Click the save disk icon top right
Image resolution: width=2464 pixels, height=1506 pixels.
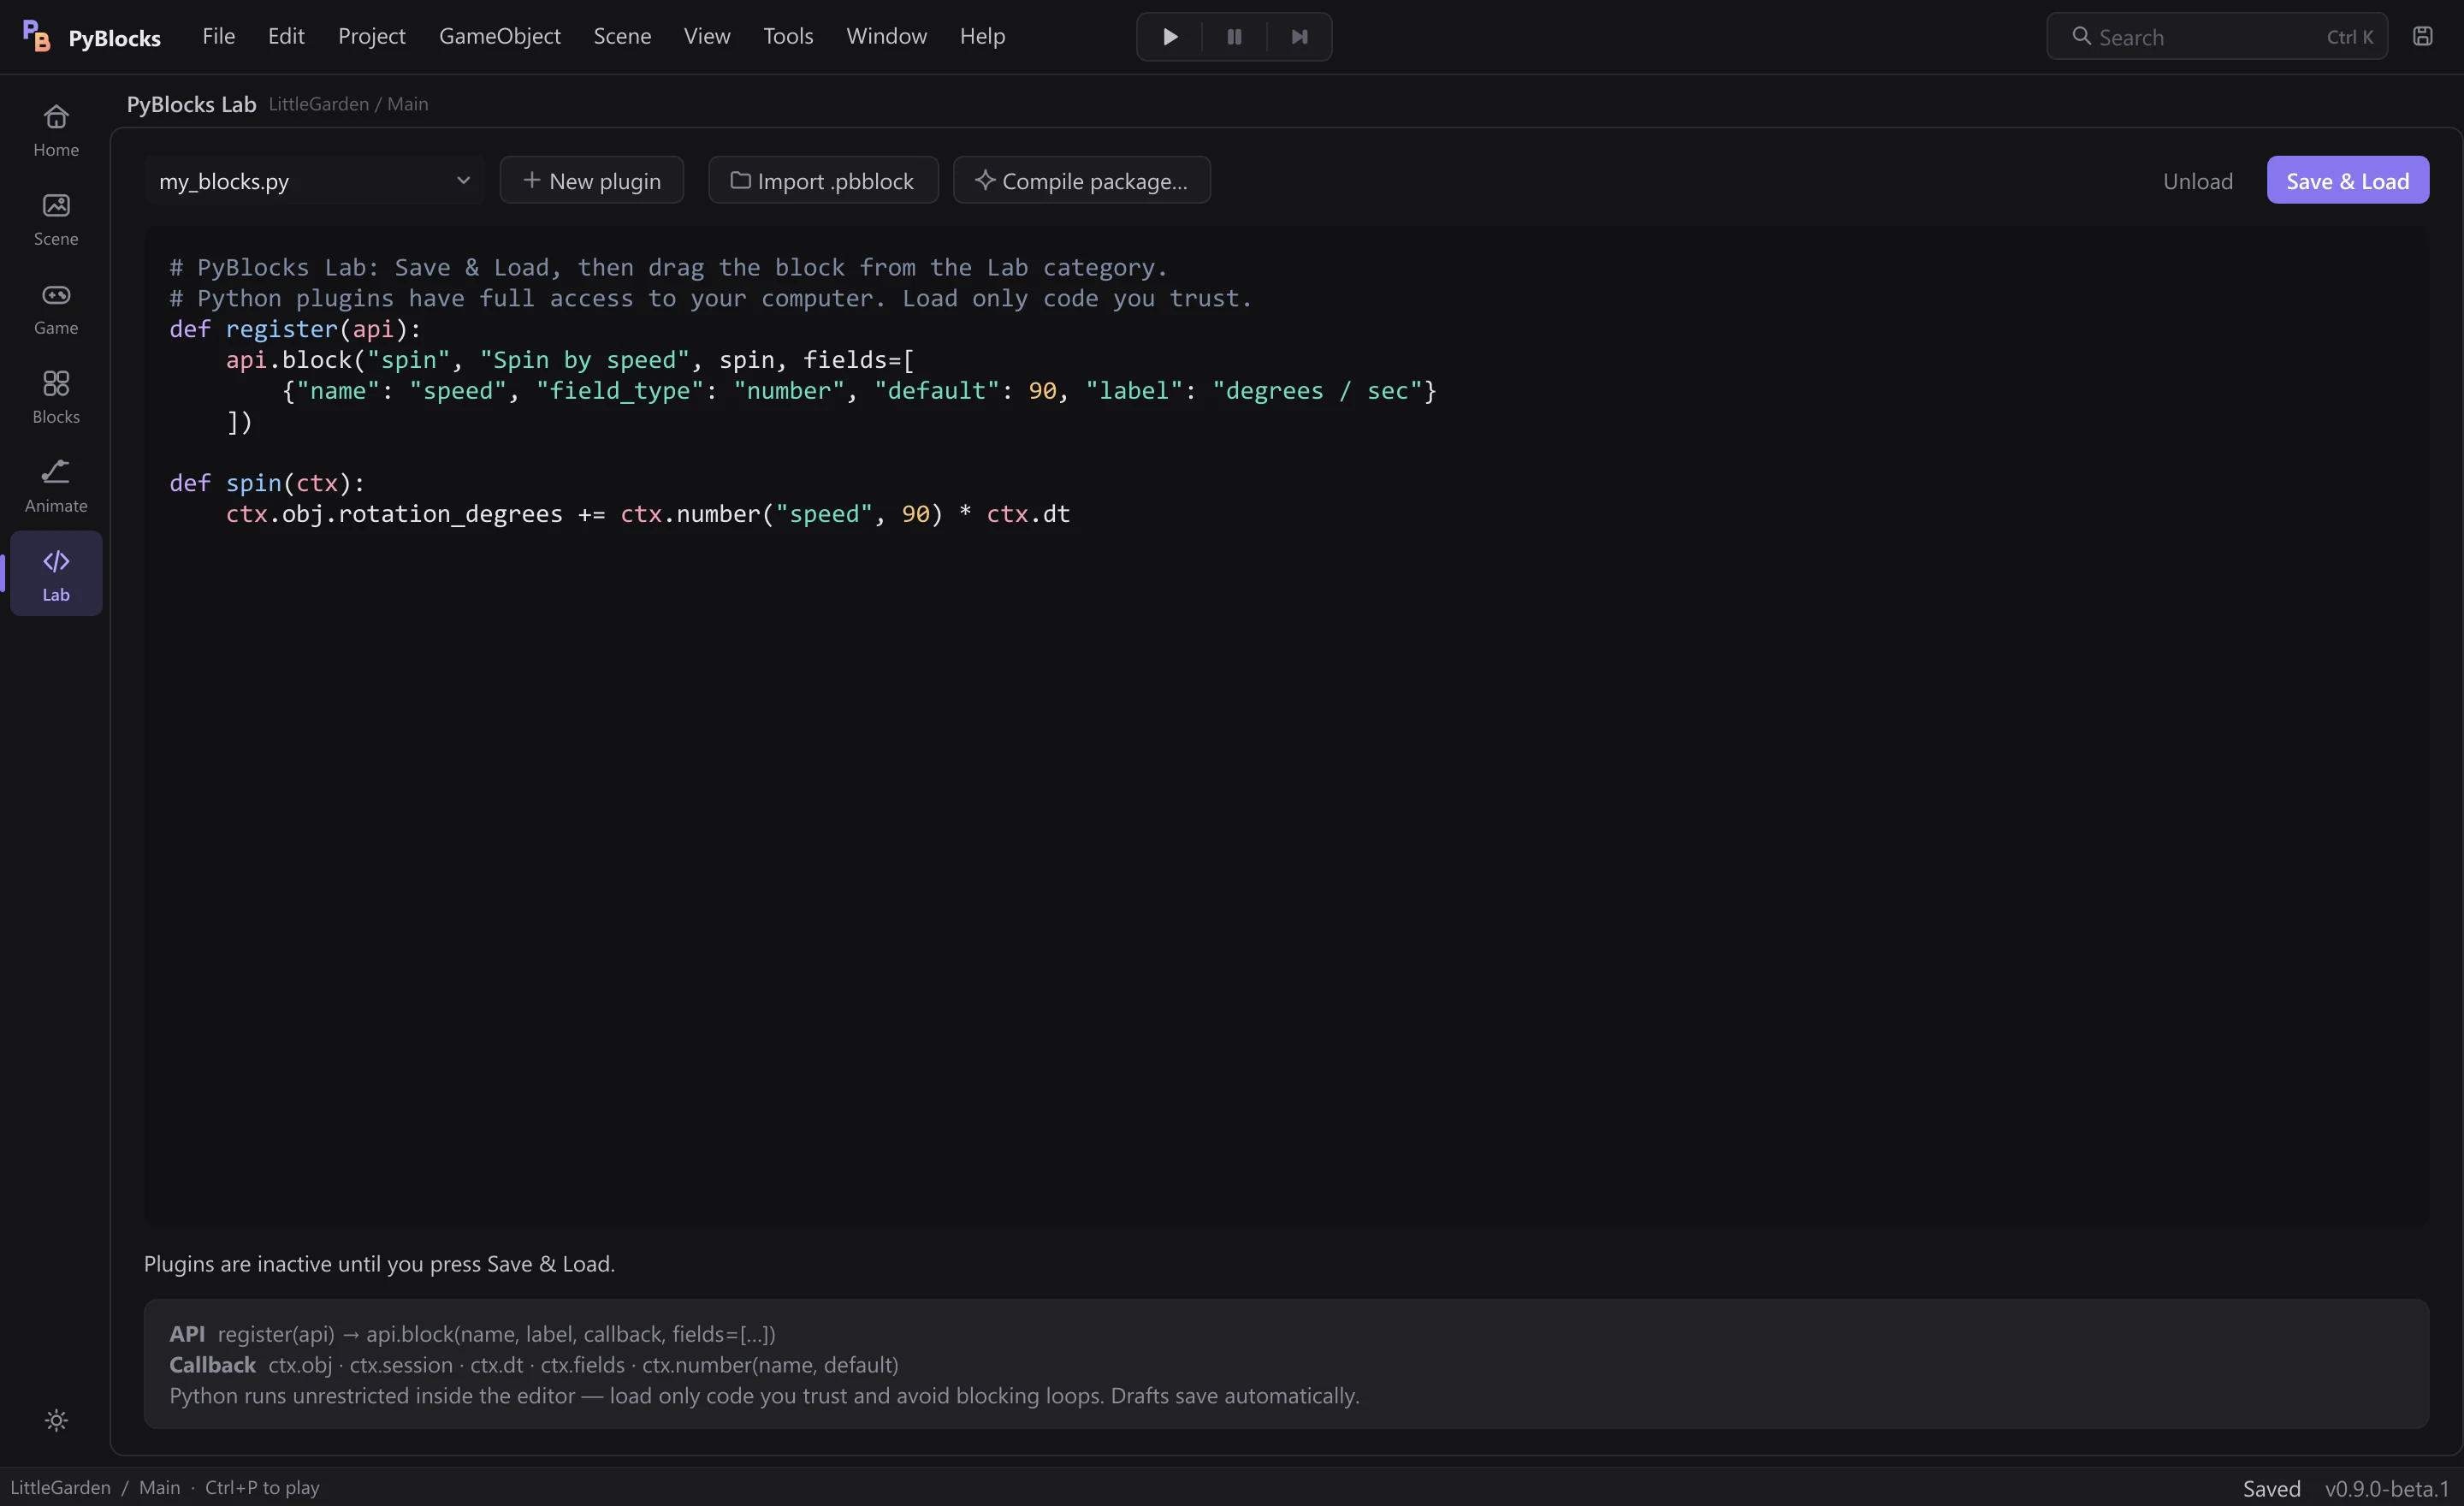2422,36
